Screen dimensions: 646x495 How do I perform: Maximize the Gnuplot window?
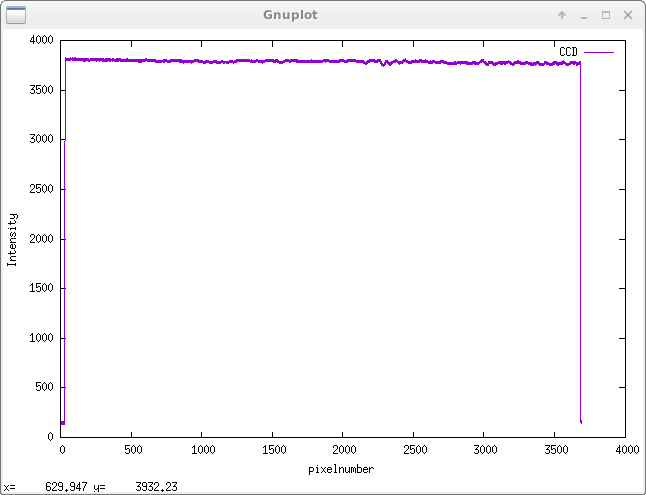(606, 15)
